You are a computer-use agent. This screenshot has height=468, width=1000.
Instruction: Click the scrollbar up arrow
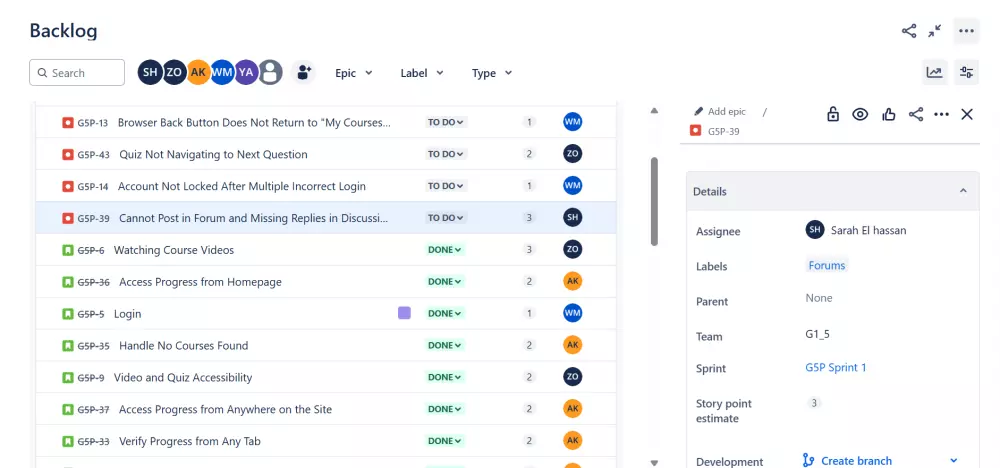tap(654, 111)
